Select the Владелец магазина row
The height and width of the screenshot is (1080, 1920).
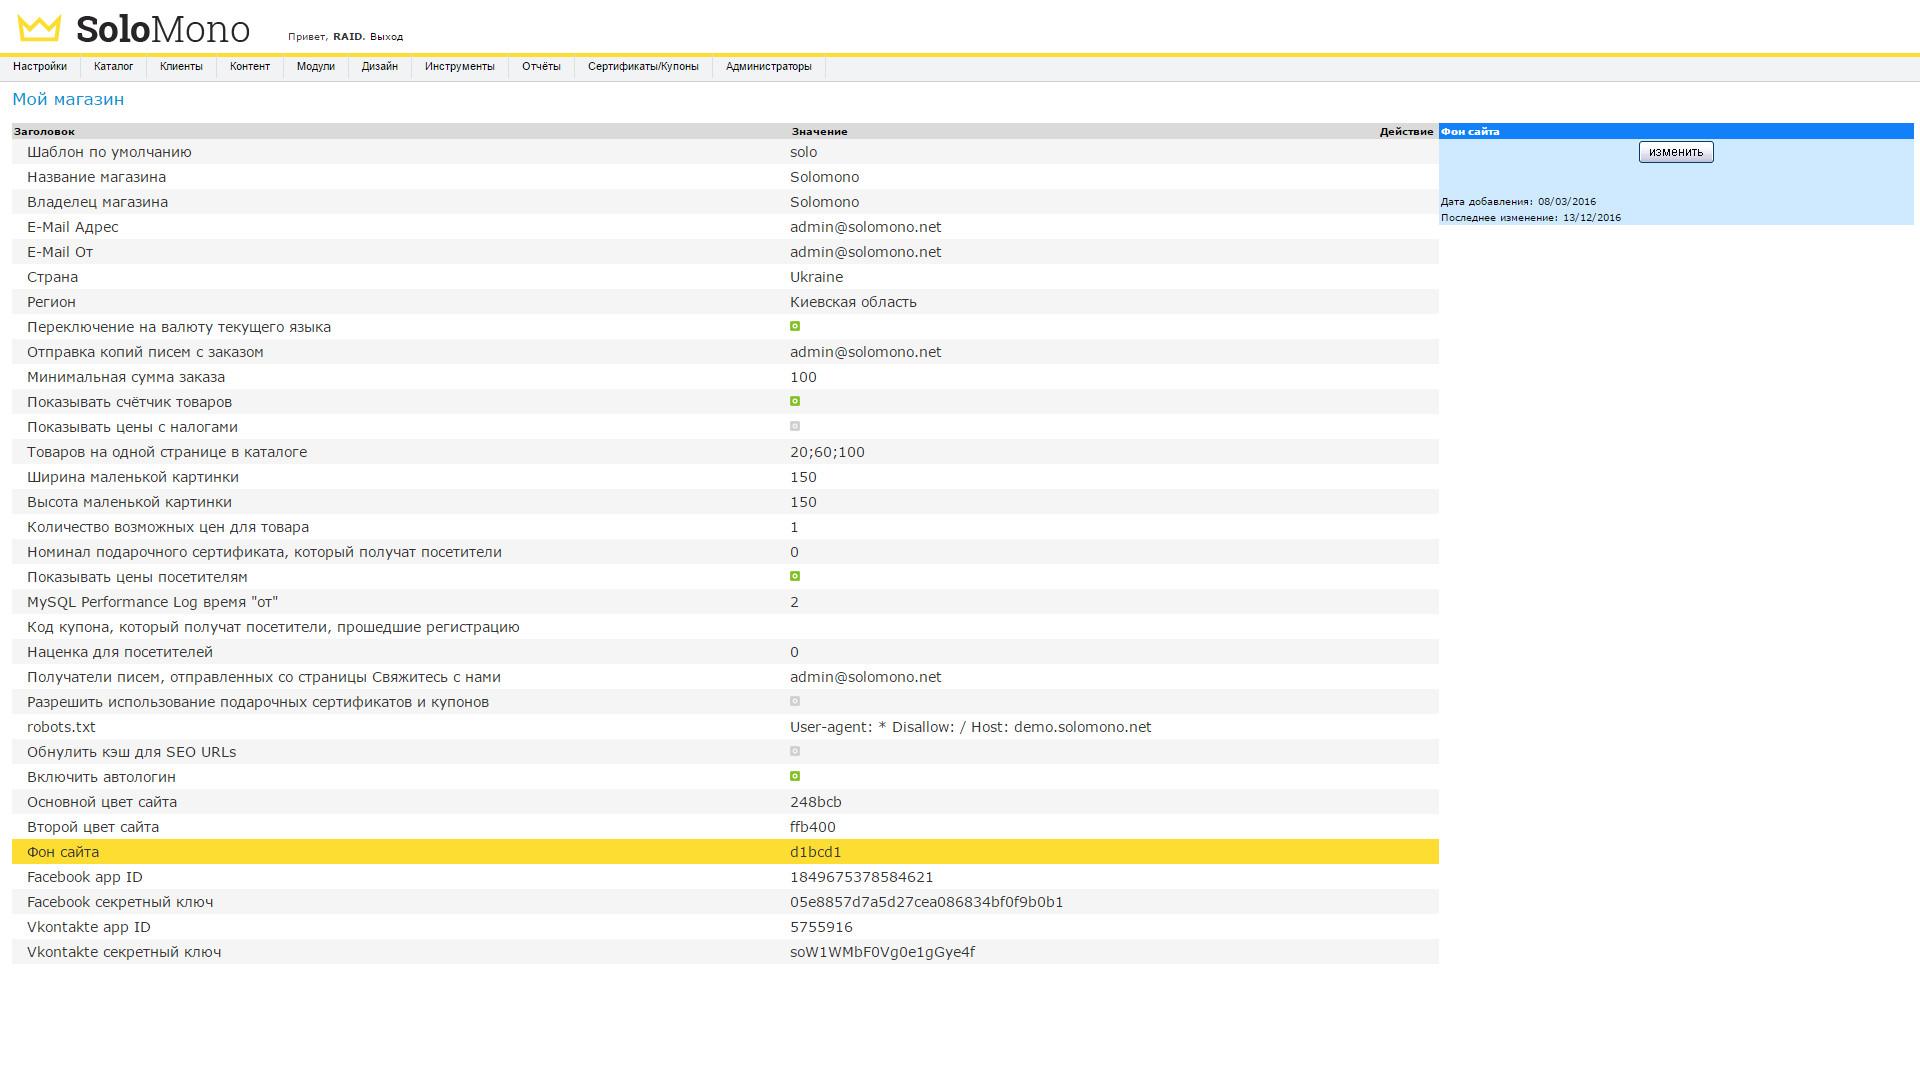725,202
